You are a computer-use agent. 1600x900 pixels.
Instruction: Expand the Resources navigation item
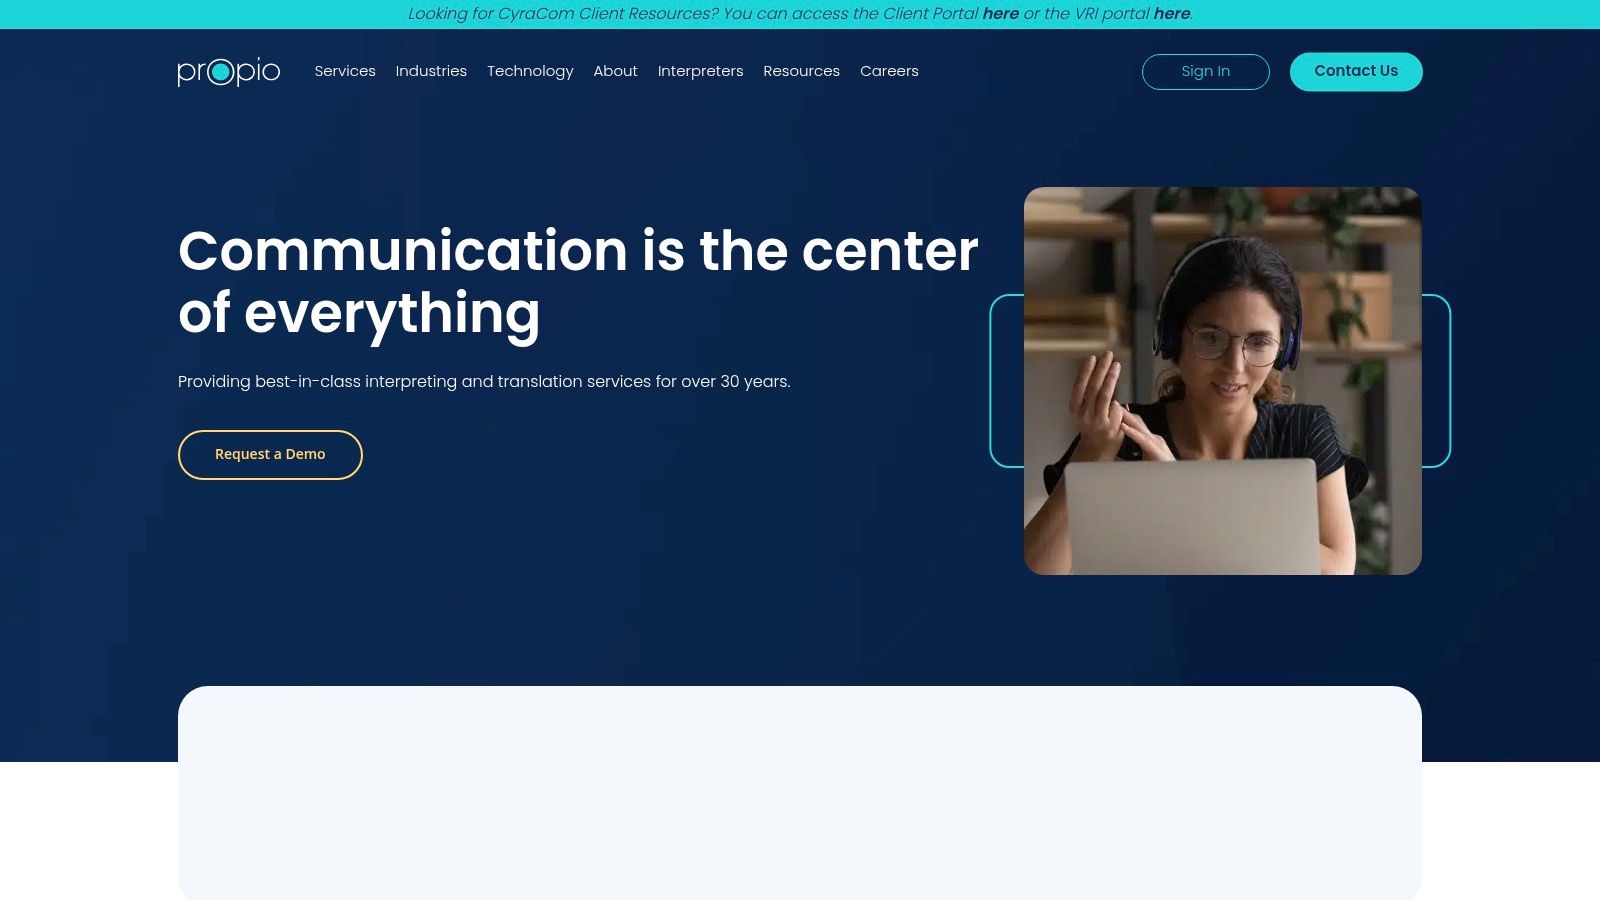(801, 71)
